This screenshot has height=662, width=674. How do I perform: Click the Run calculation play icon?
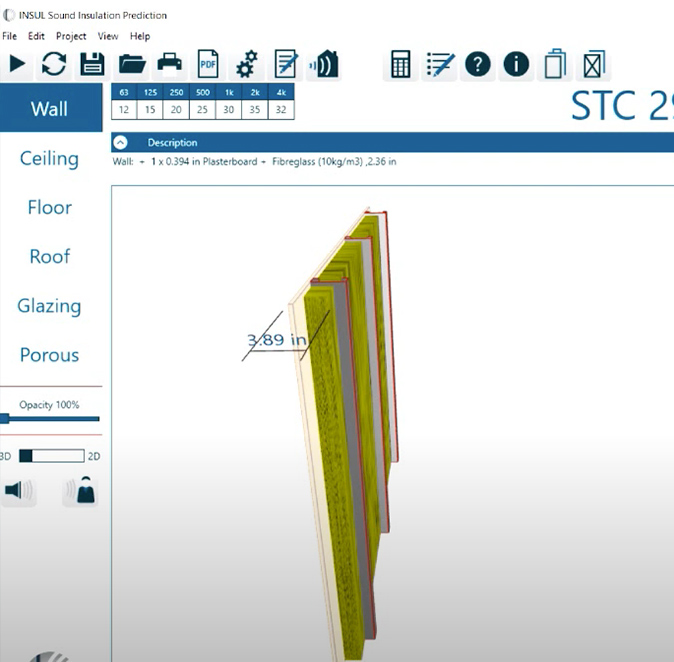[17, 65]
